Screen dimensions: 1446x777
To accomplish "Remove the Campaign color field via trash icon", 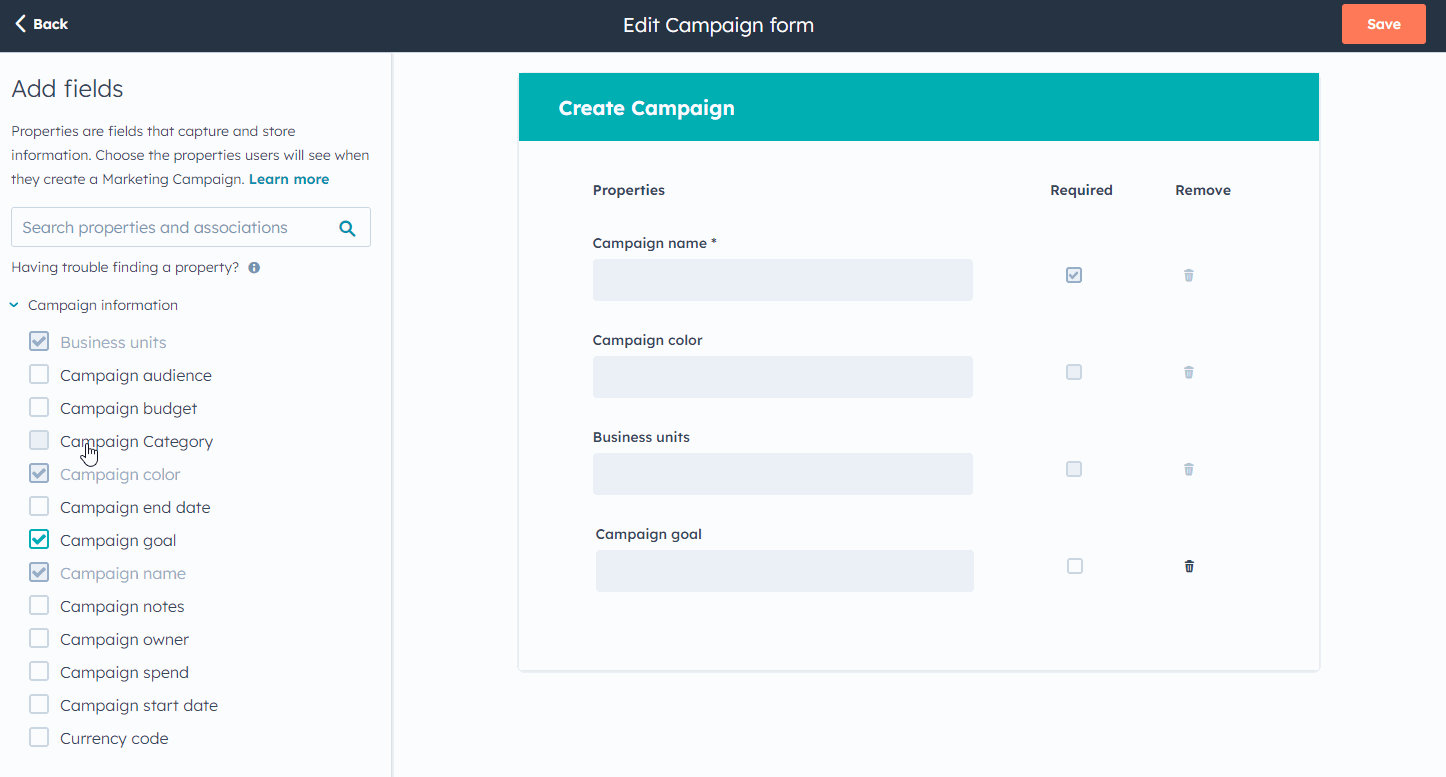I will pyautogui.click(x=1188, y=372).
